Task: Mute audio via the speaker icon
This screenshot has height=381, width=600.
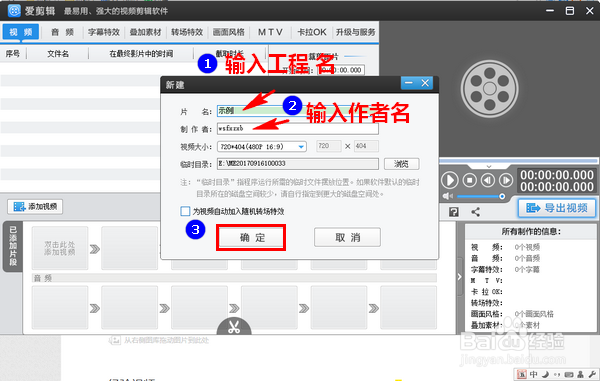Action: coord(447,196)
